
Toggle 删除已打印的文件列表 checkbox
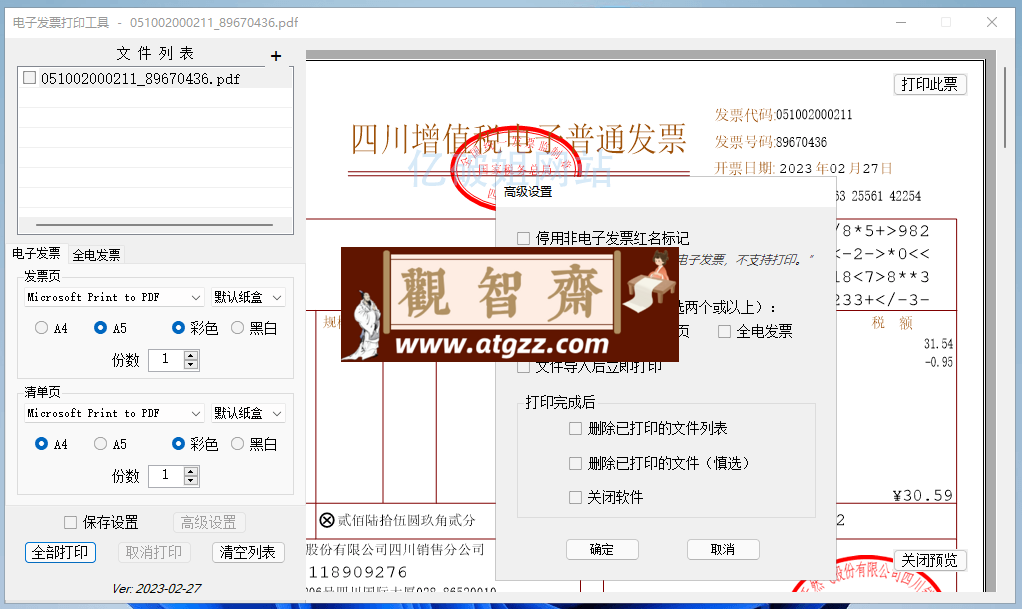(575, 428)
